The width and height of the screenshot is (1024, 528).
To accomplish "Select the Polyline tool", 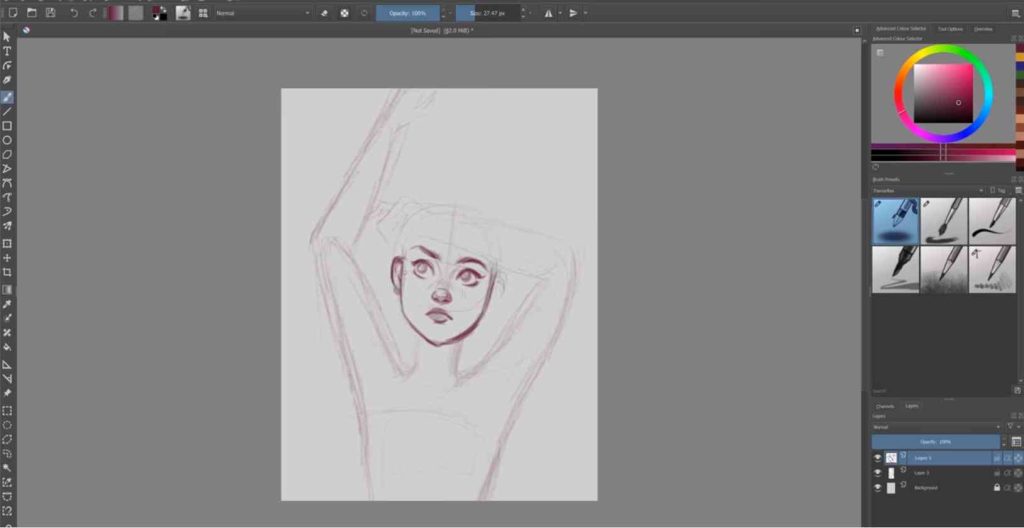I will pyautogui.click(x=7, y=169).
